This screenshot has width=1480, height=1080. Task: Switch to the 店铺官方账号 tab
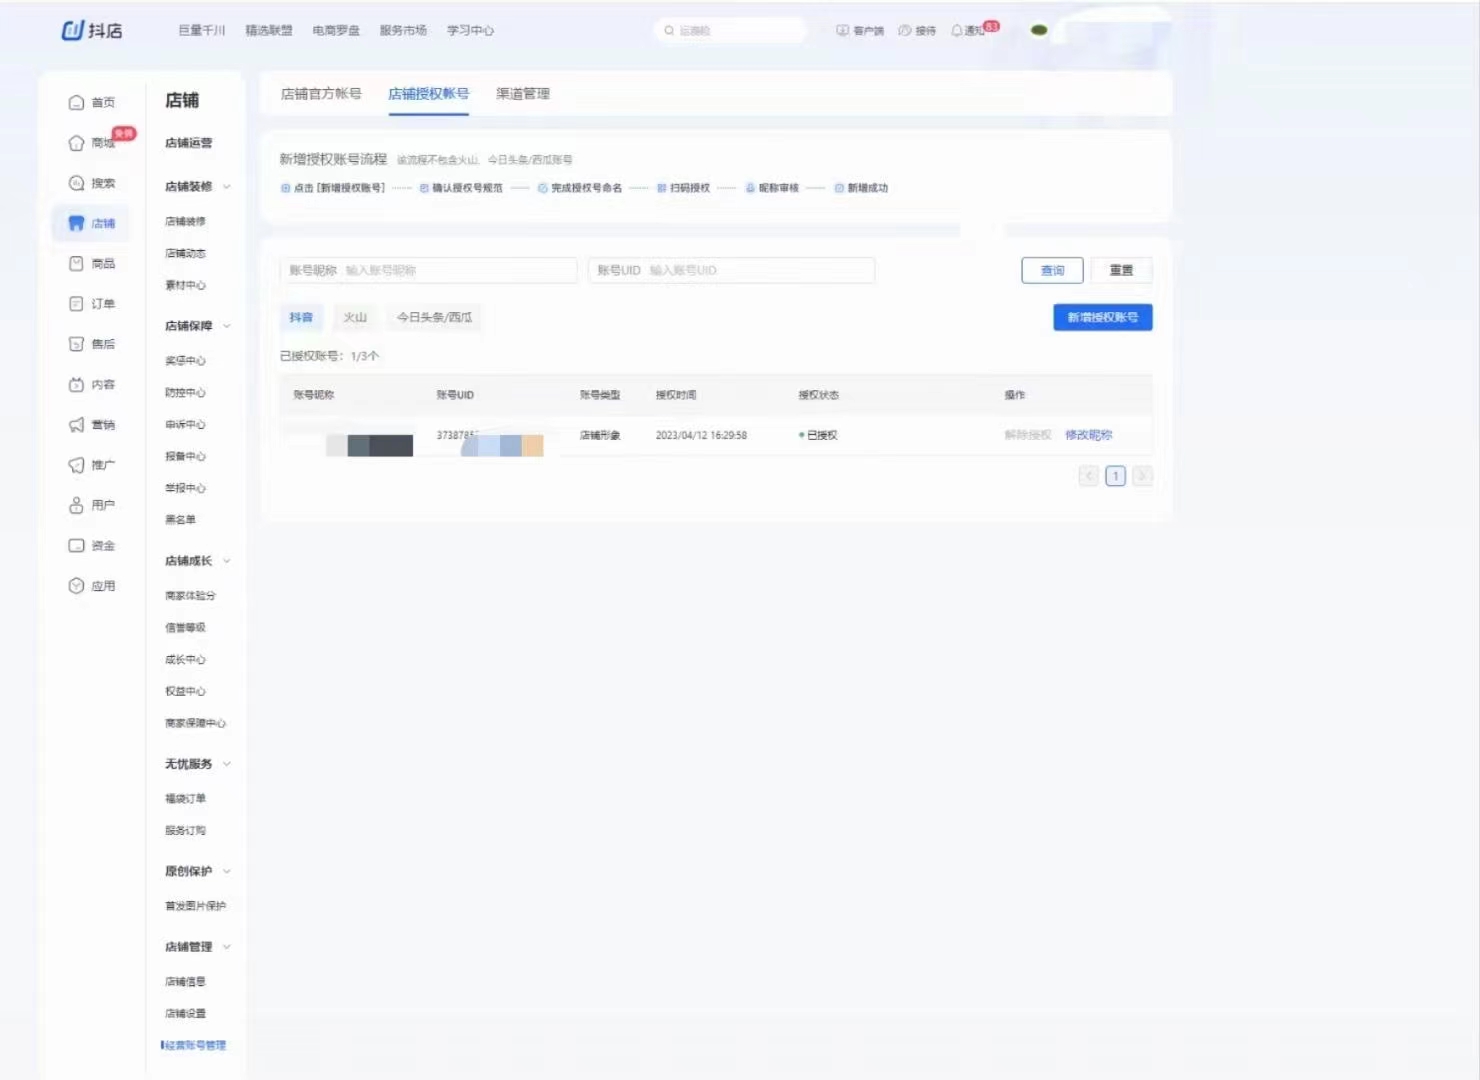tap(321, 94)
